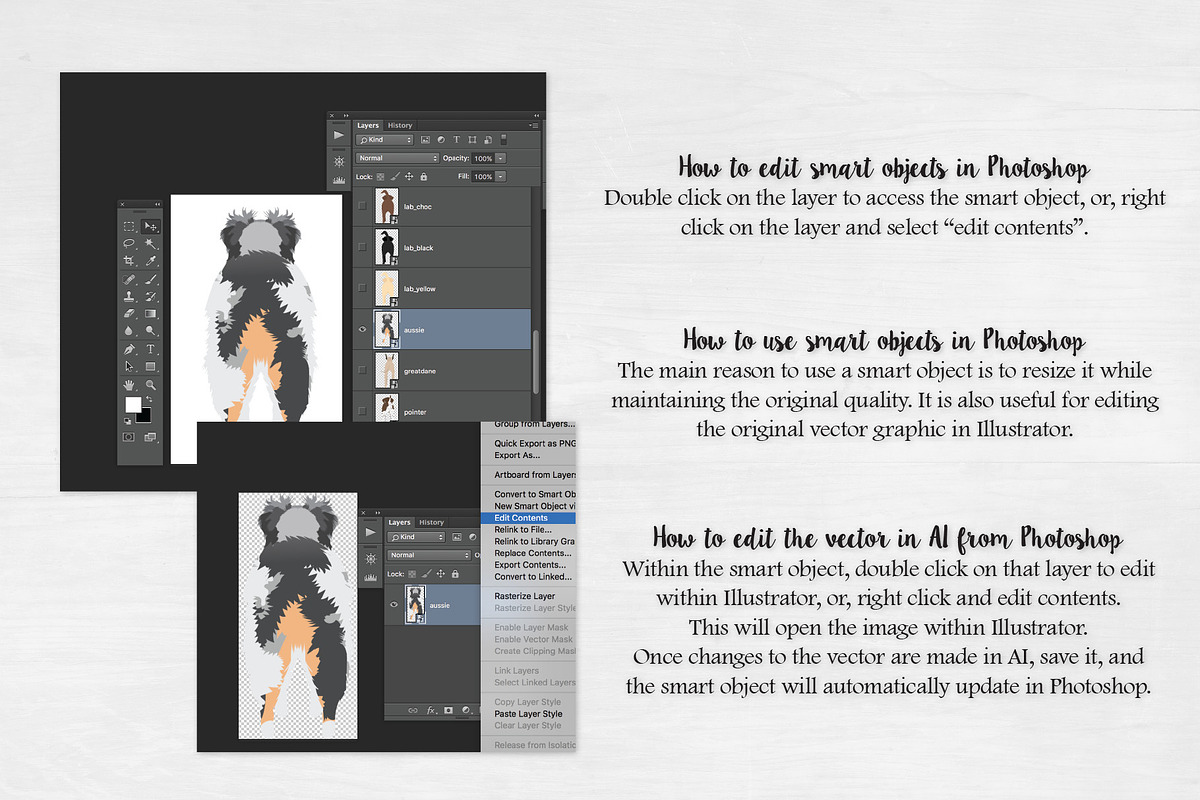The height and width of the screenshot is (800, 1200).
Task: Toggle layer filtering switch beside filter icons
Action: point(504,139)
